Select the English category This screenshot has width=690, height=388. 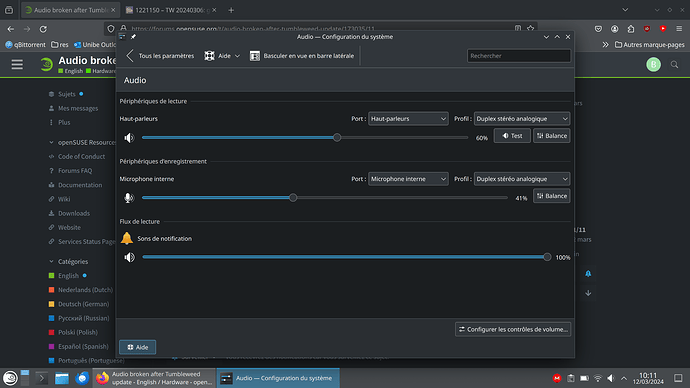point(68,276)
